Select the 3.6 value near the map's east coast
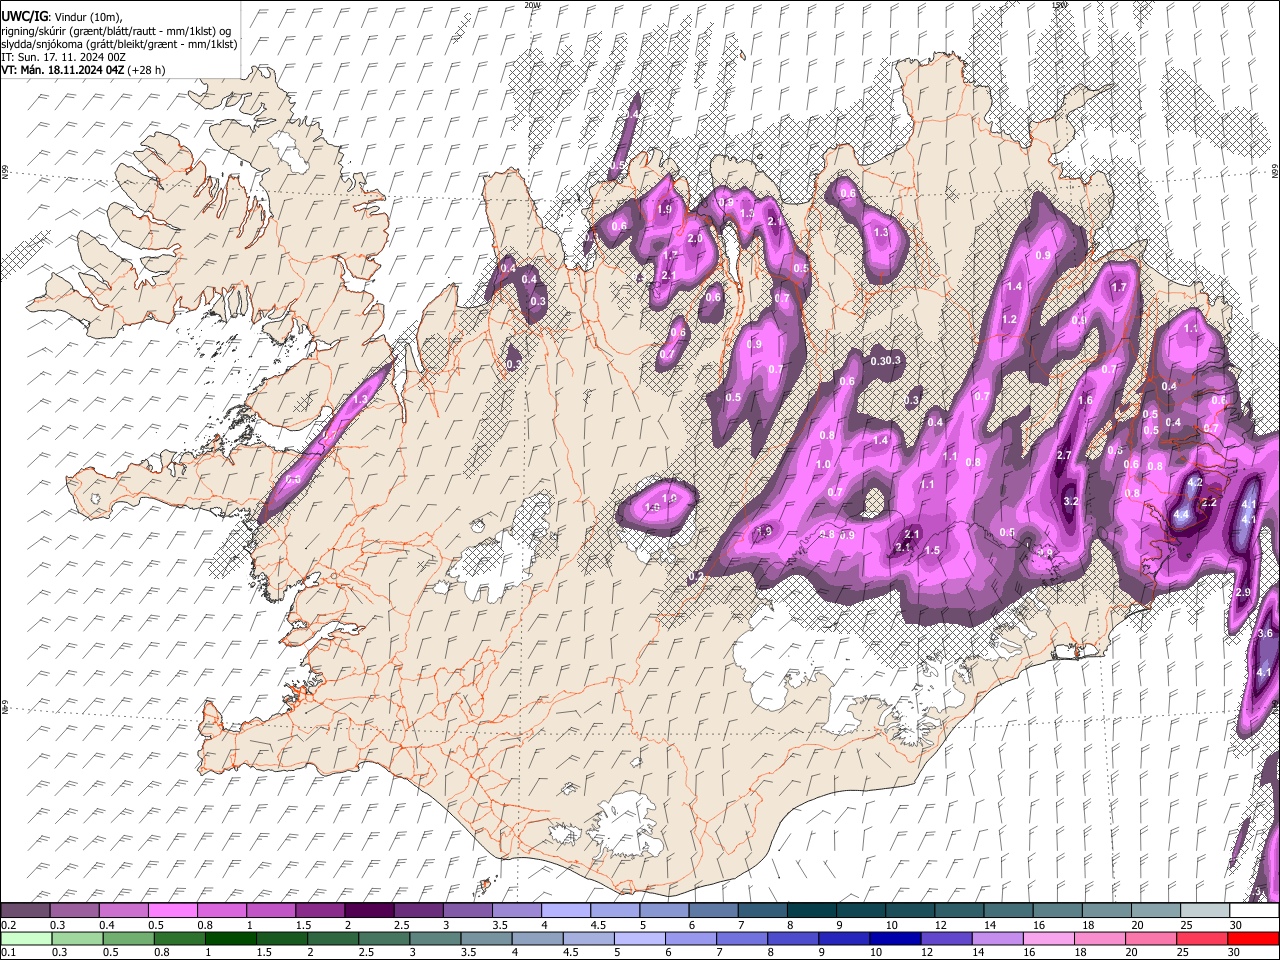Image resolution: width=1280 pixels, height=960 pixels. 1265,633
